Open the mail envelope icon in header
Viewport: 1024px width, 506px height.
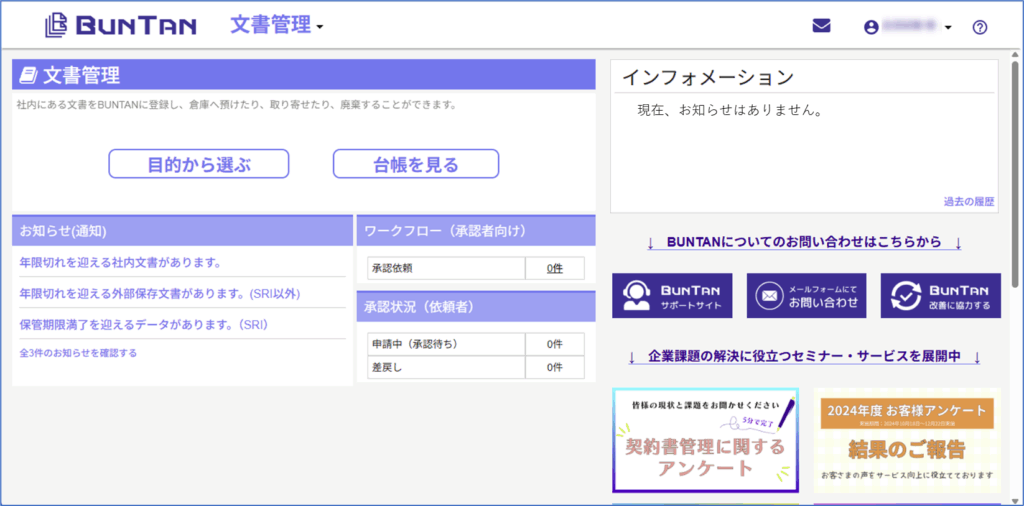click(821, 26)
